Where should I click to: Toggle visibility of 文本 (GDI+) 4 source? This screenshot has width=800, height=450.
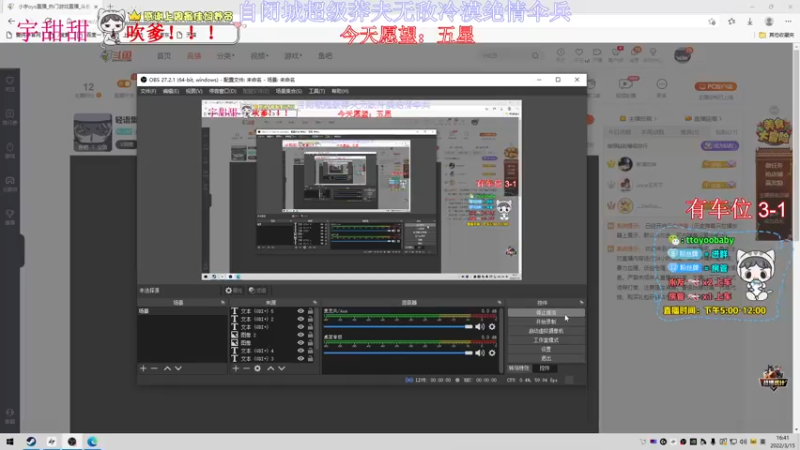click(x=301, y=351)
